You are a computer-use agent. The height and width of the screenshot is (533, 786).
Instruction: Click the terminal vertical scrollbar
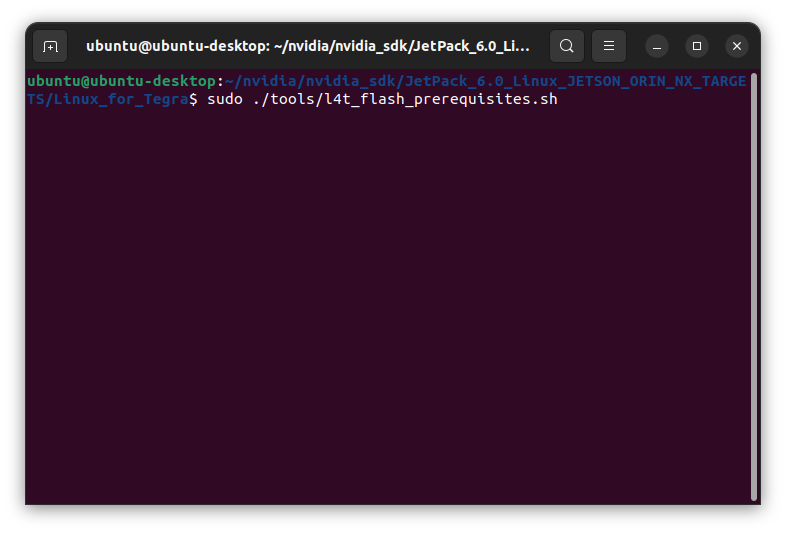click(754, 287)
